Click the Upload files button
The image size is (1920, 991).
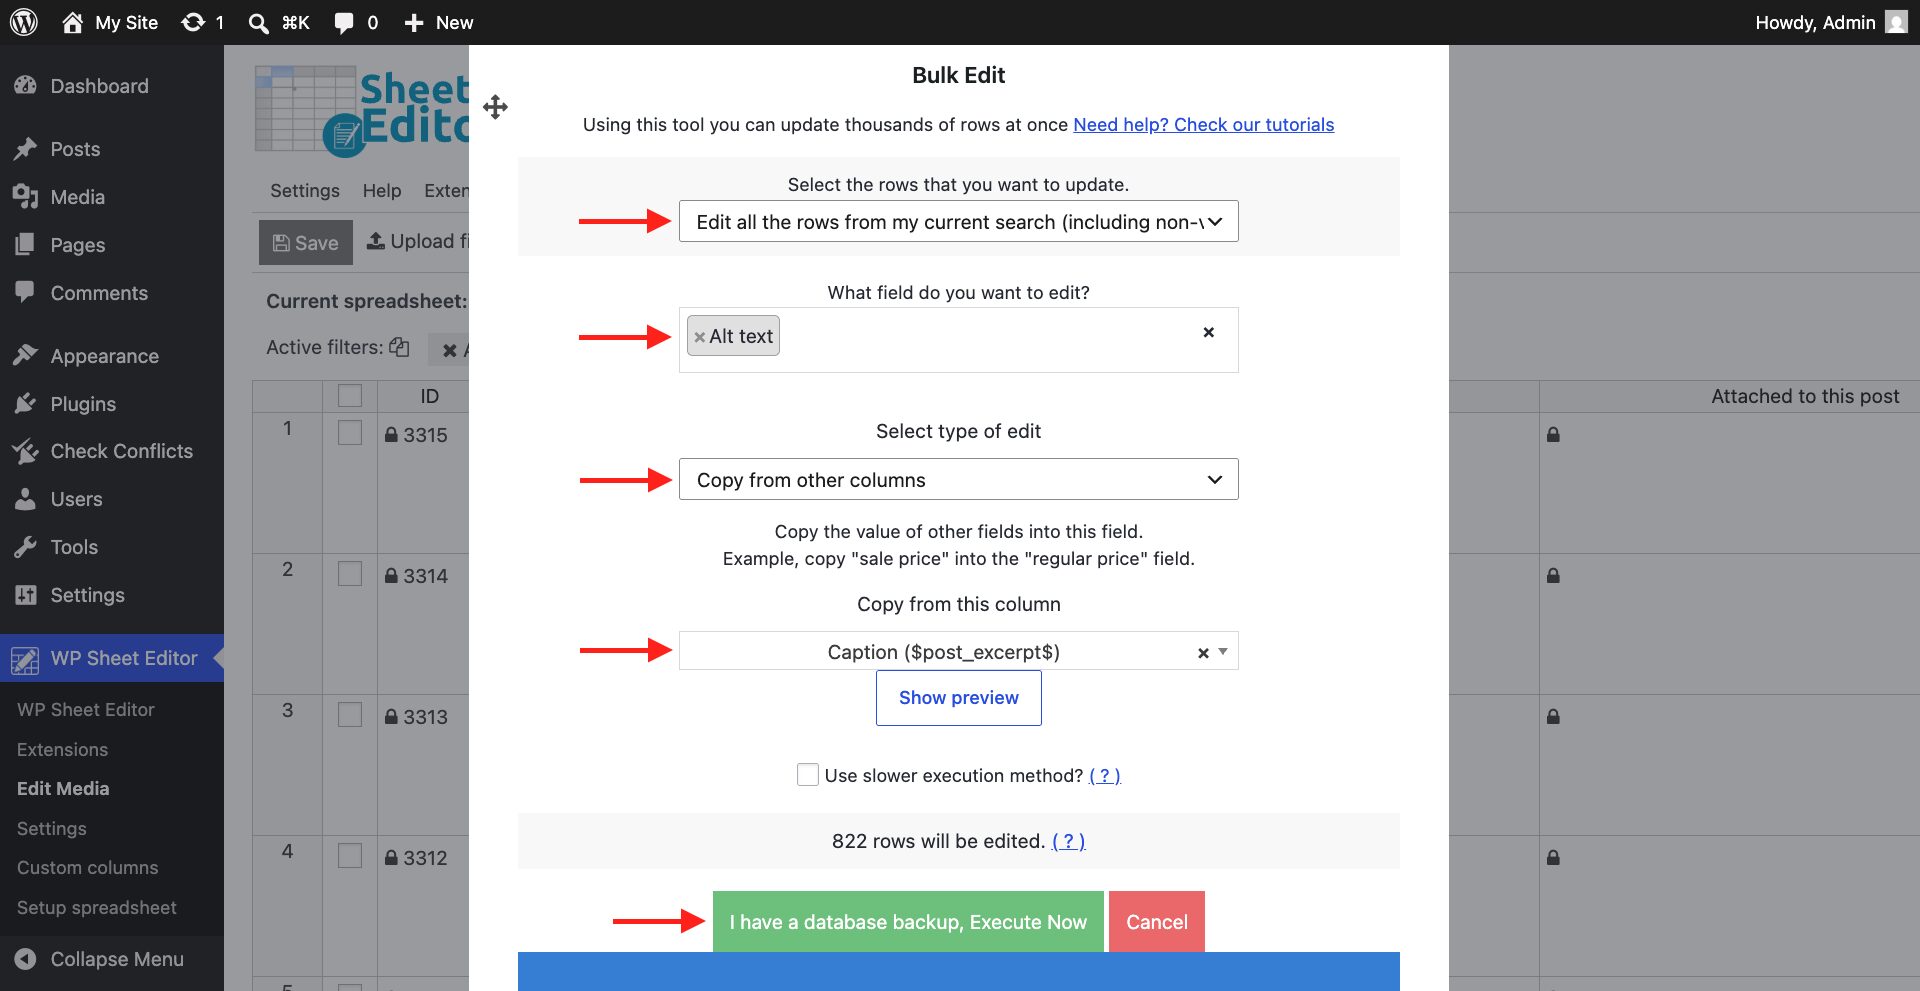[417, 241]
